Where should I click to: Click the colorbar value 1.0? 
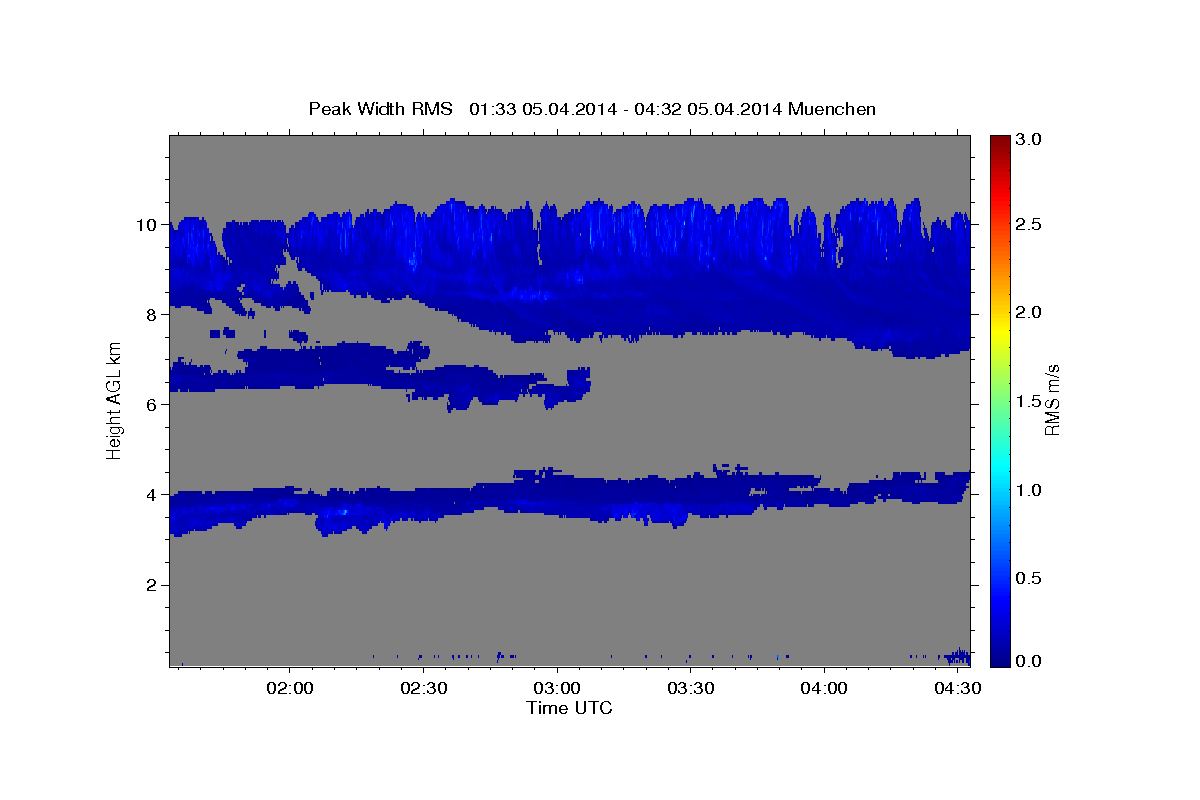click(x=1029, y=491)
